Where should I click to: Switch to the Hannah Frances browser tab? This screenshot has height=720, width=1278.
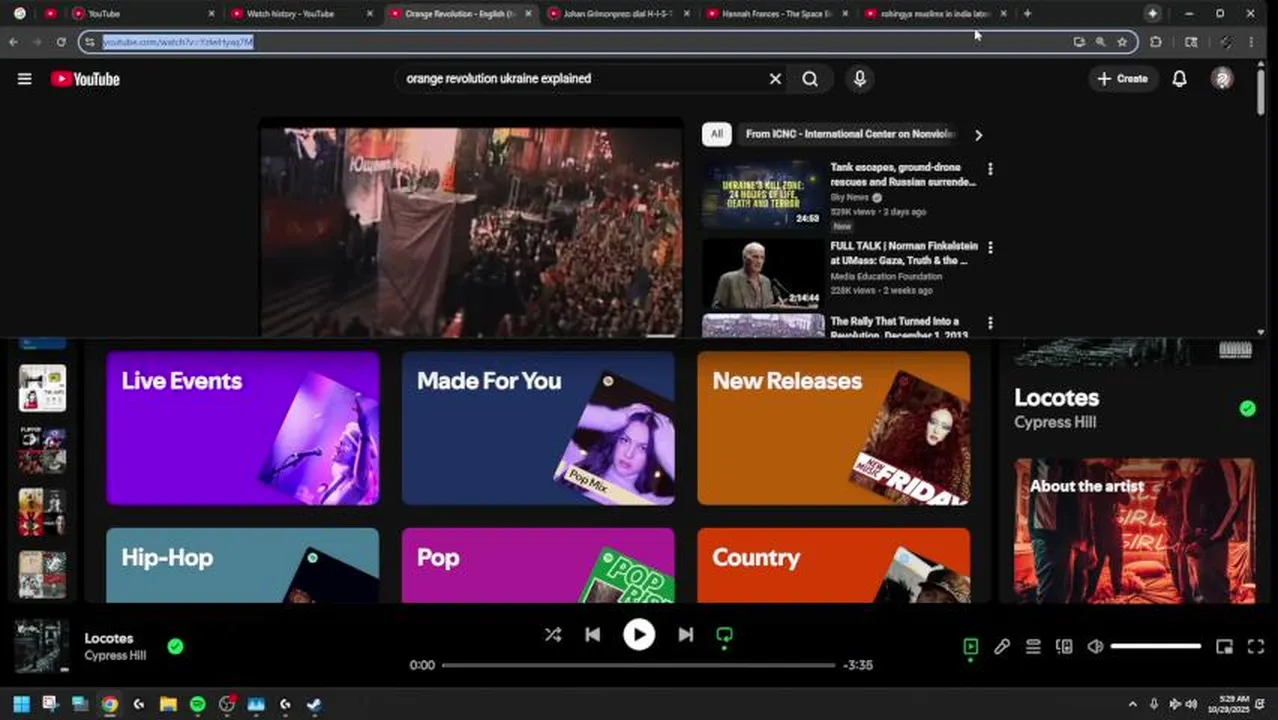pyautogui.click(x=776, y=14)
